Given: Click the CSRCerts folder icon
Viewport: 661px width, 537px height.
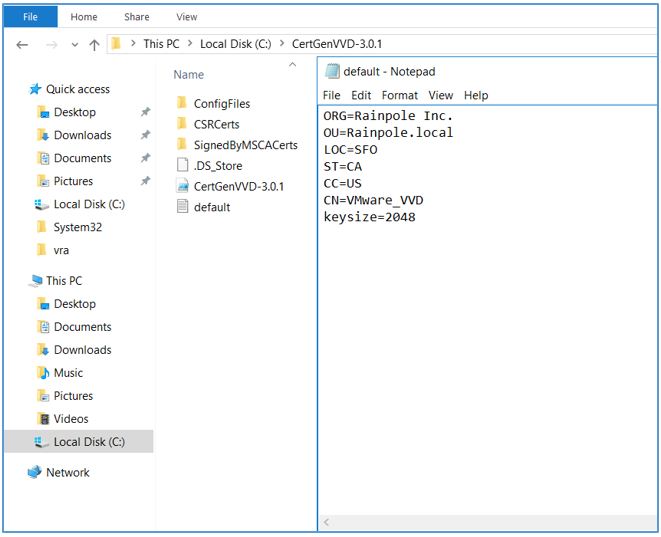Looking at the screenshot, I should tap(182, 124).
